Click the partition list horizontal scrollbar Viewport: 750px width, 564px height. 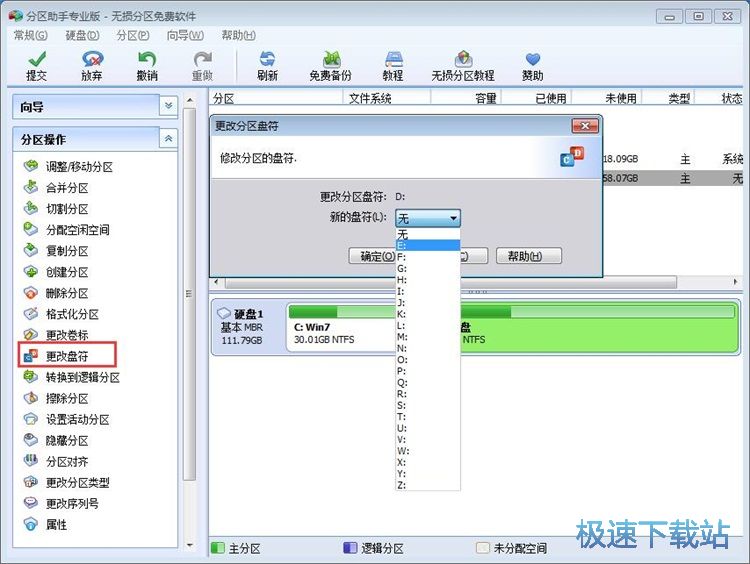[451, 282]
